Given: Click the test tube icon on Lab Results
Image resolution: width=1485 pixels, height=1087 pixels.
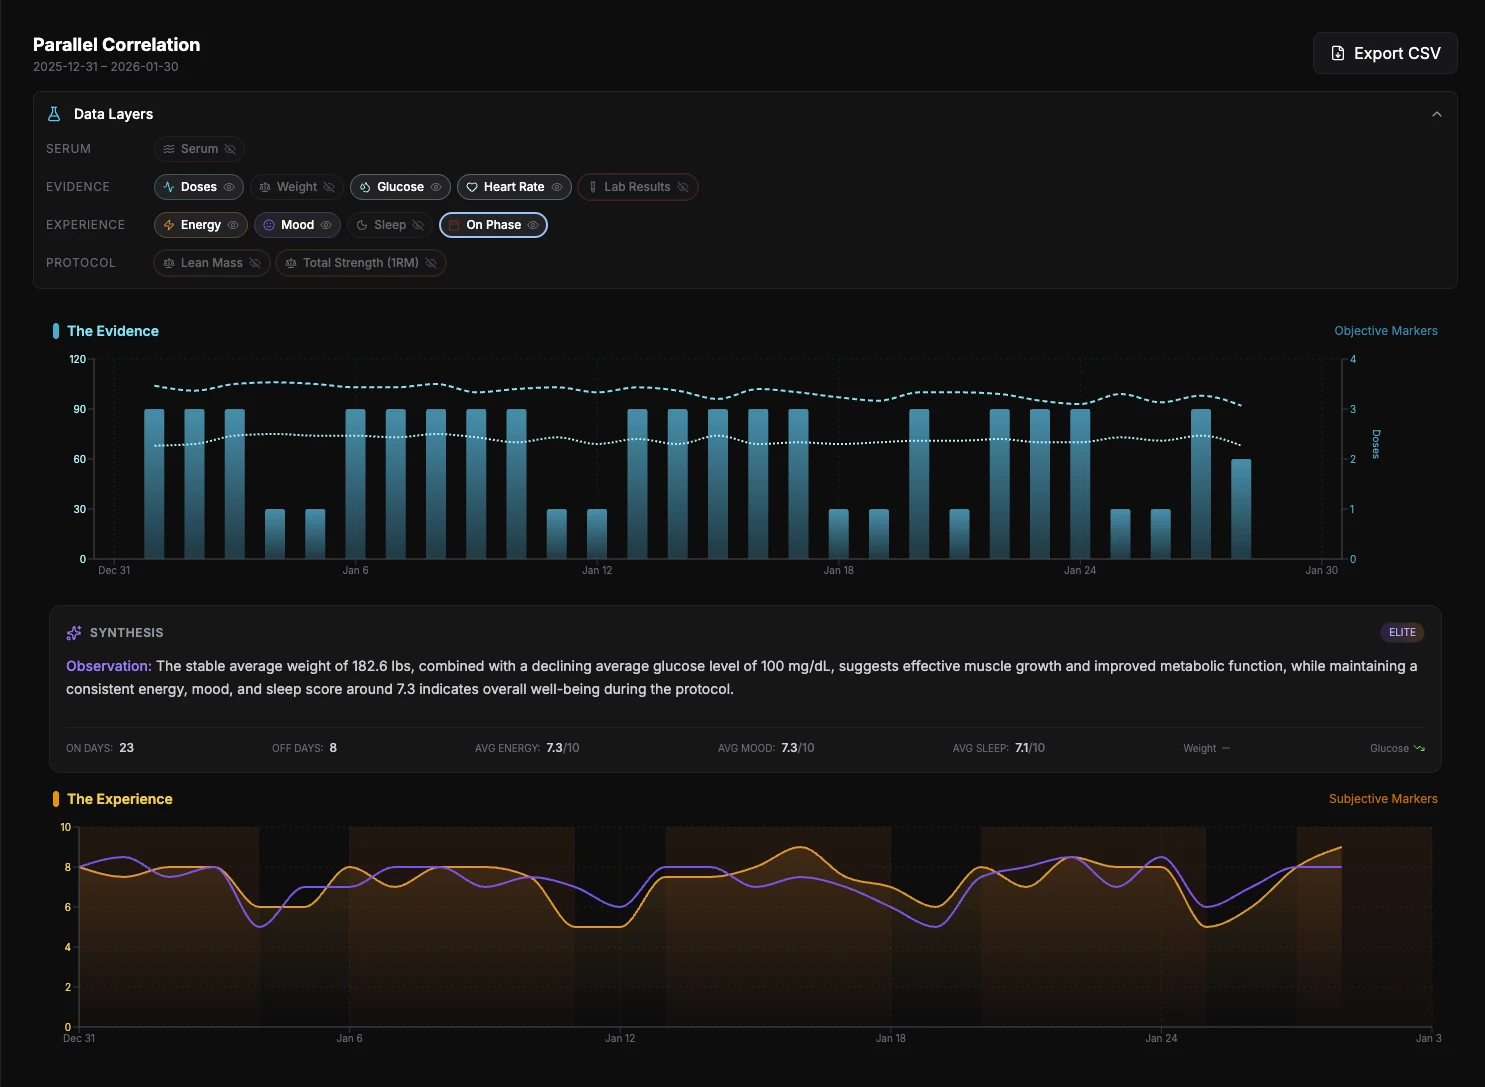Looking at the screenshot, I should click(592, 186).
